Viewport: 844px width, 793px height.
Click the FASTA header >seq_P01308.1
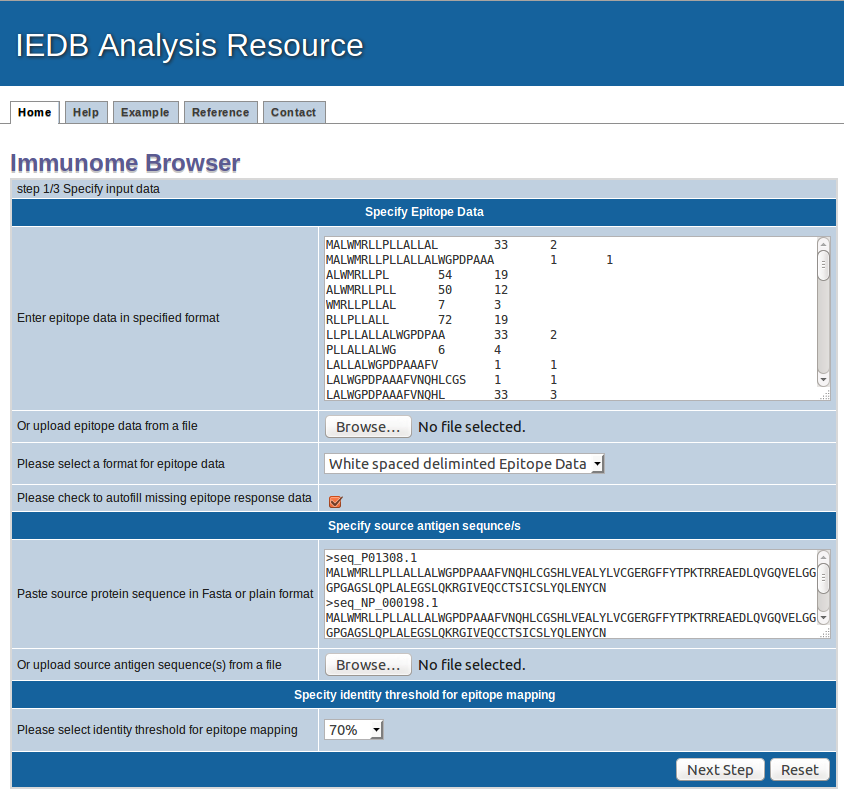click(371, 558)
